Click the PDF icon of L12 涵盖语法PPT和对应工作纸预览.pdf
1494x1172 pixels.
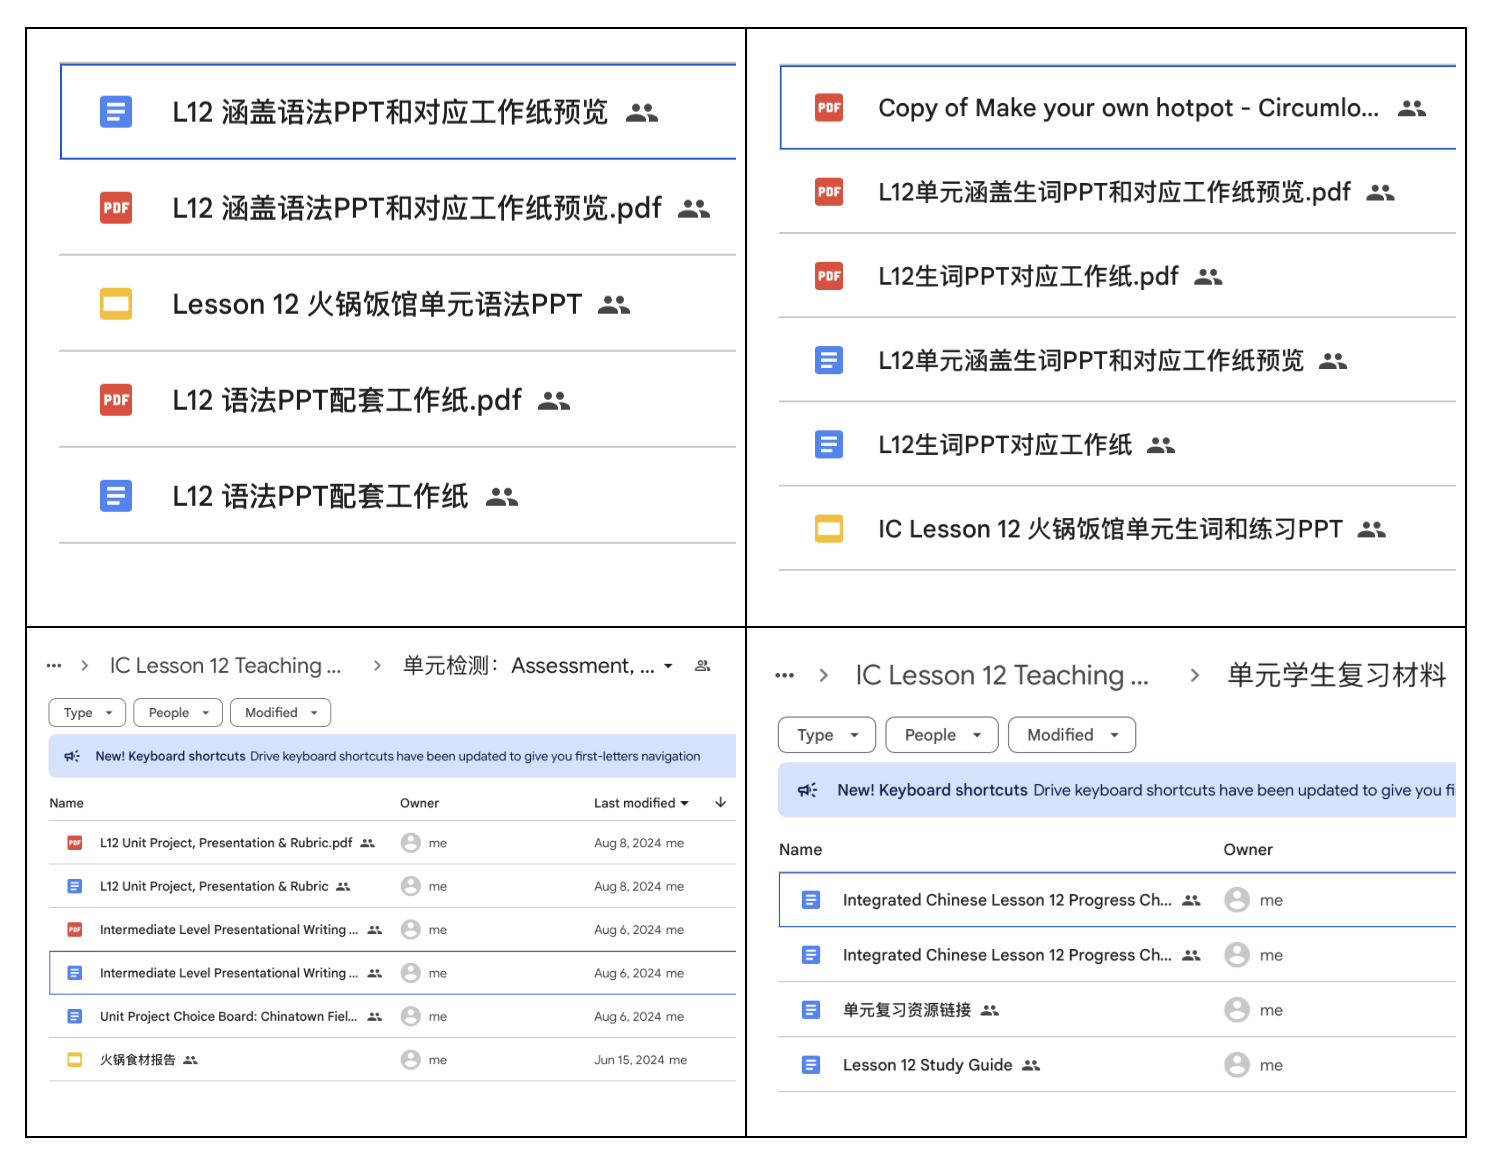(116, 207)
